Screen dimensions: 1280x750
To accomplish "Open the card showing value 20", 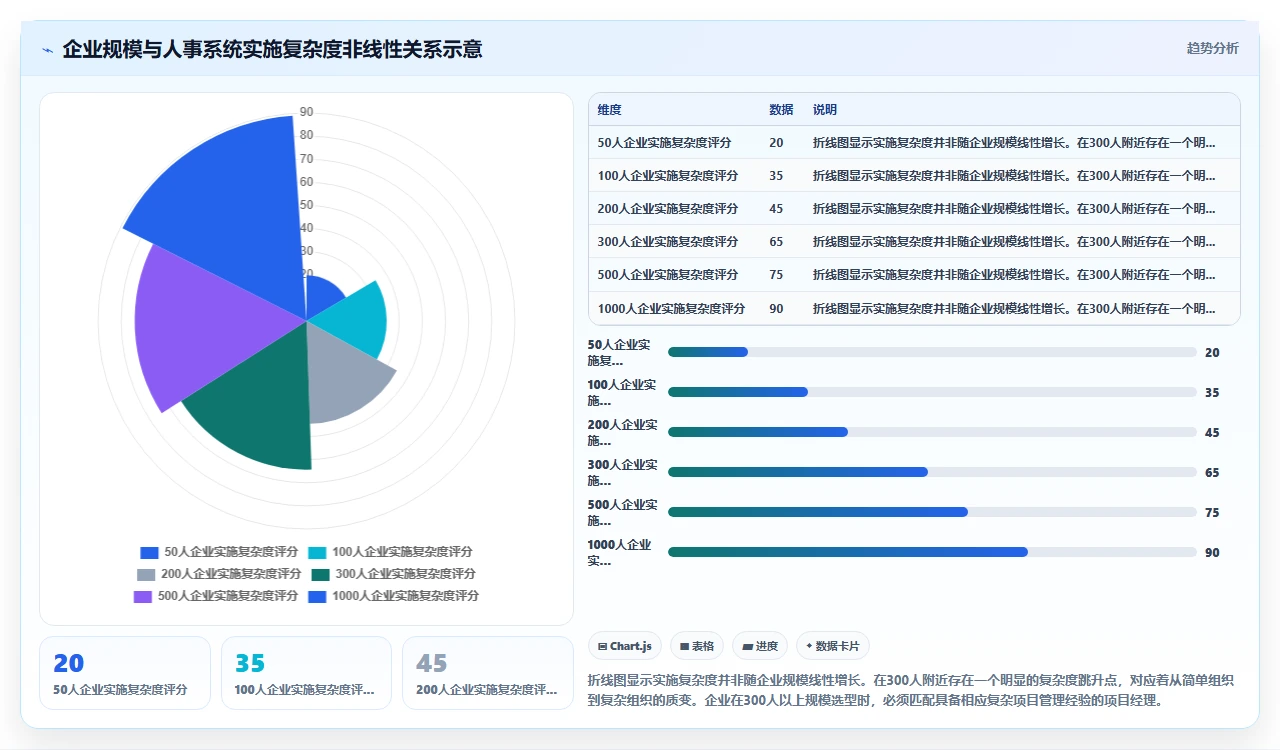I will [125, 673].
